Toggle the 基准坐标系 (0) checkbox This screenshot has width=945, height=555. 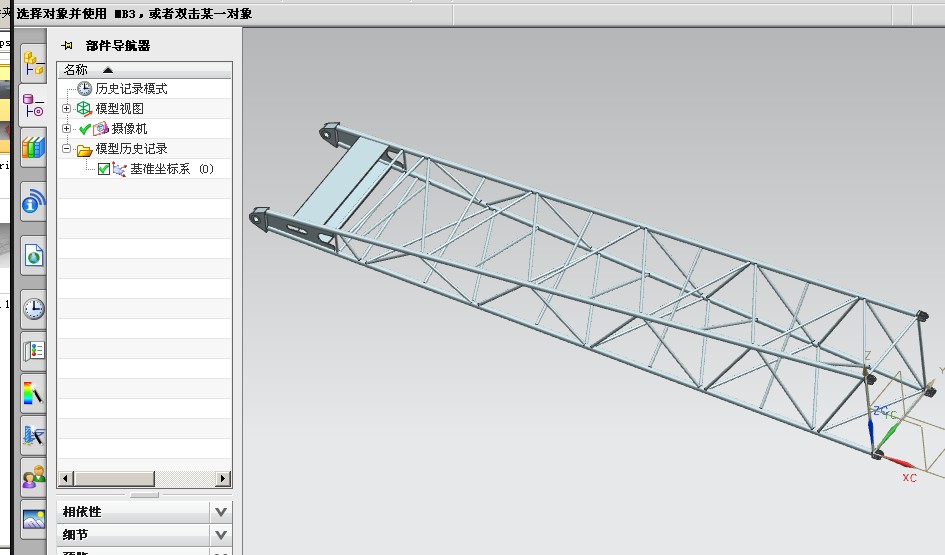pos(104,169)
